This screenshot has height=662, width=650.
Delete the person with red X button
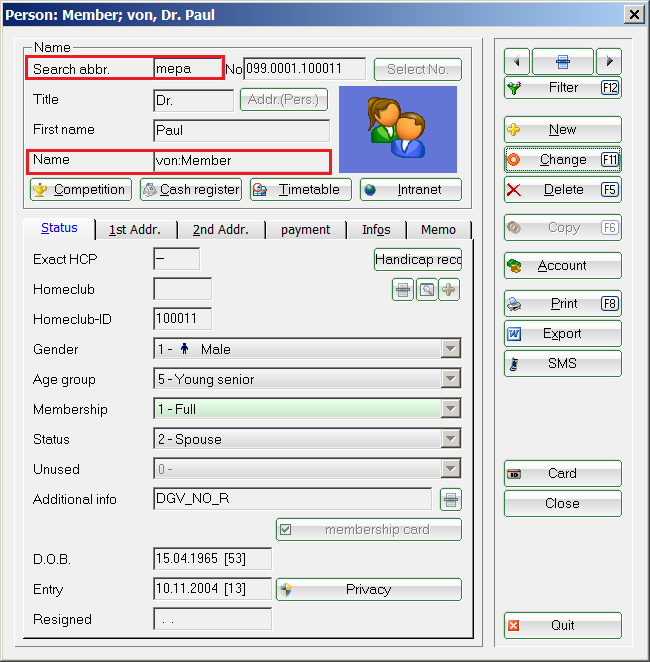click(x=563, y=190)
